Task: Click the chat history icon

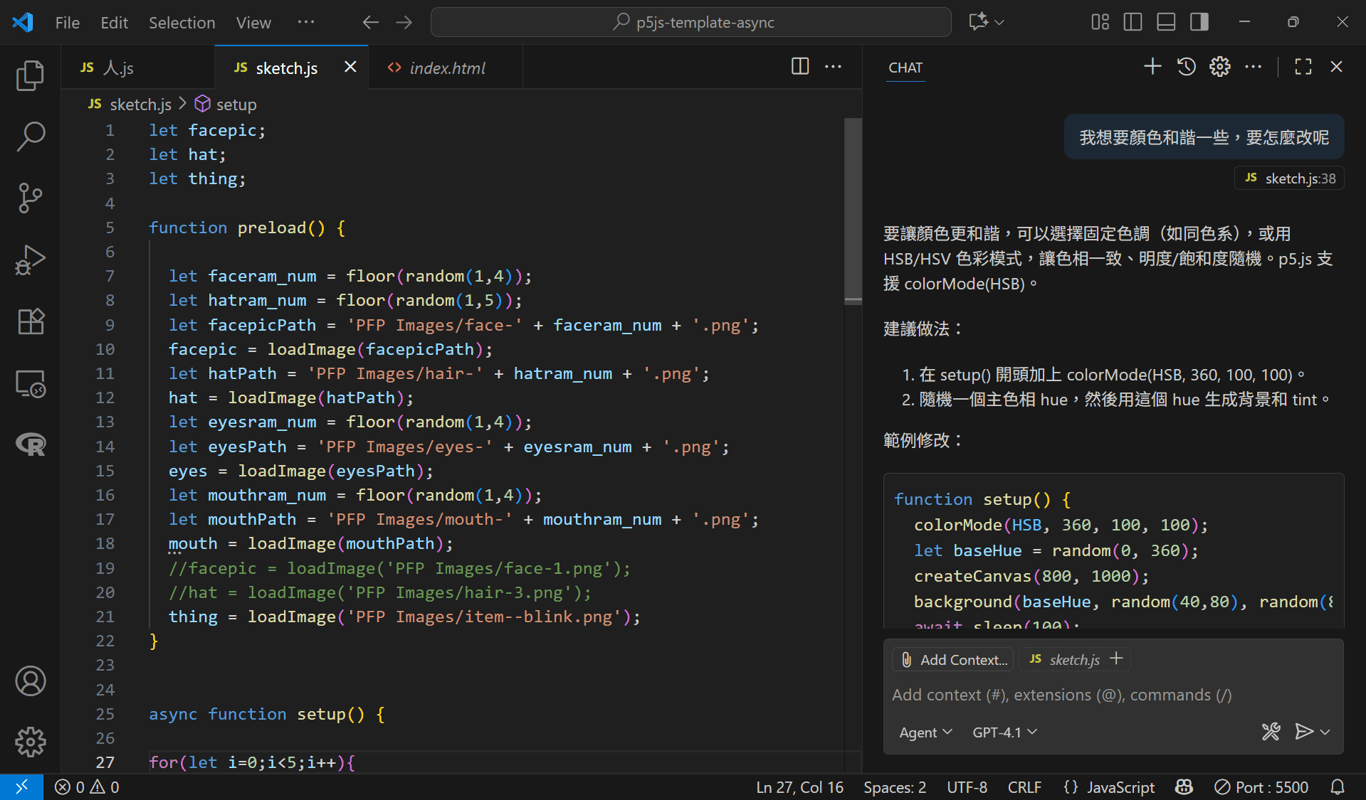Action: [x=1186, y=67]
